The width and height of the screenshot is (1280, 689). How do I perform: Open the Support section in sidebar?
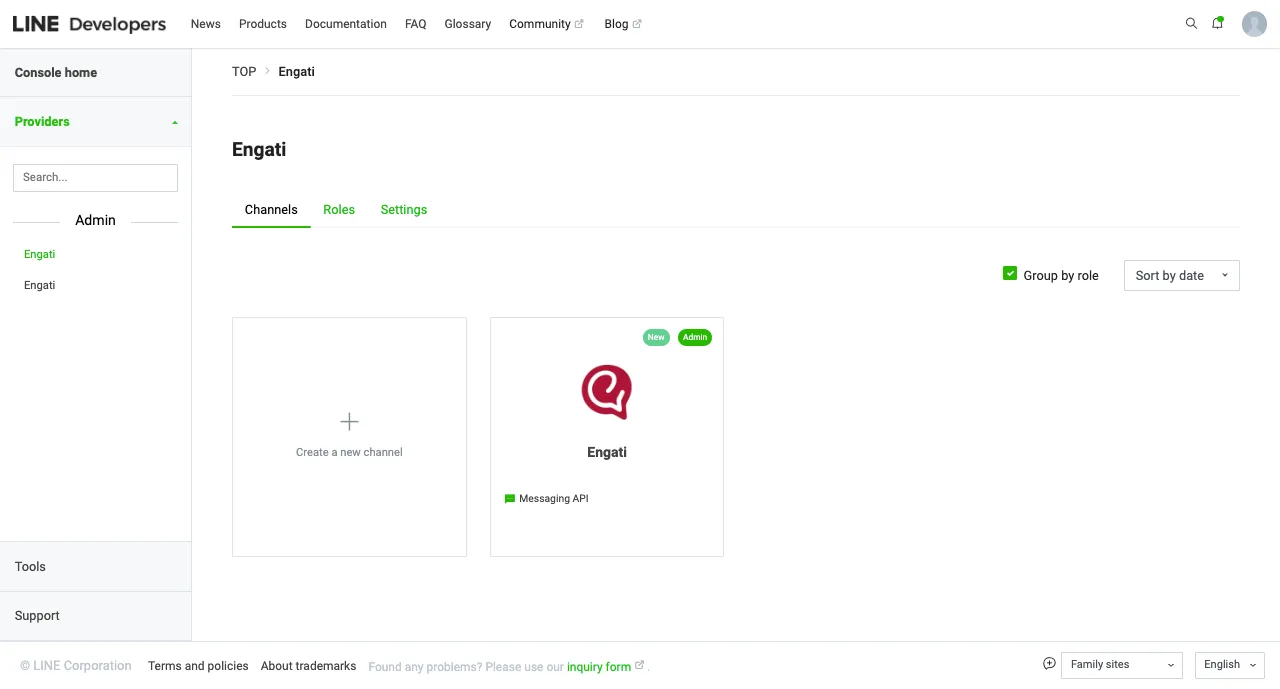click(95, 616)
